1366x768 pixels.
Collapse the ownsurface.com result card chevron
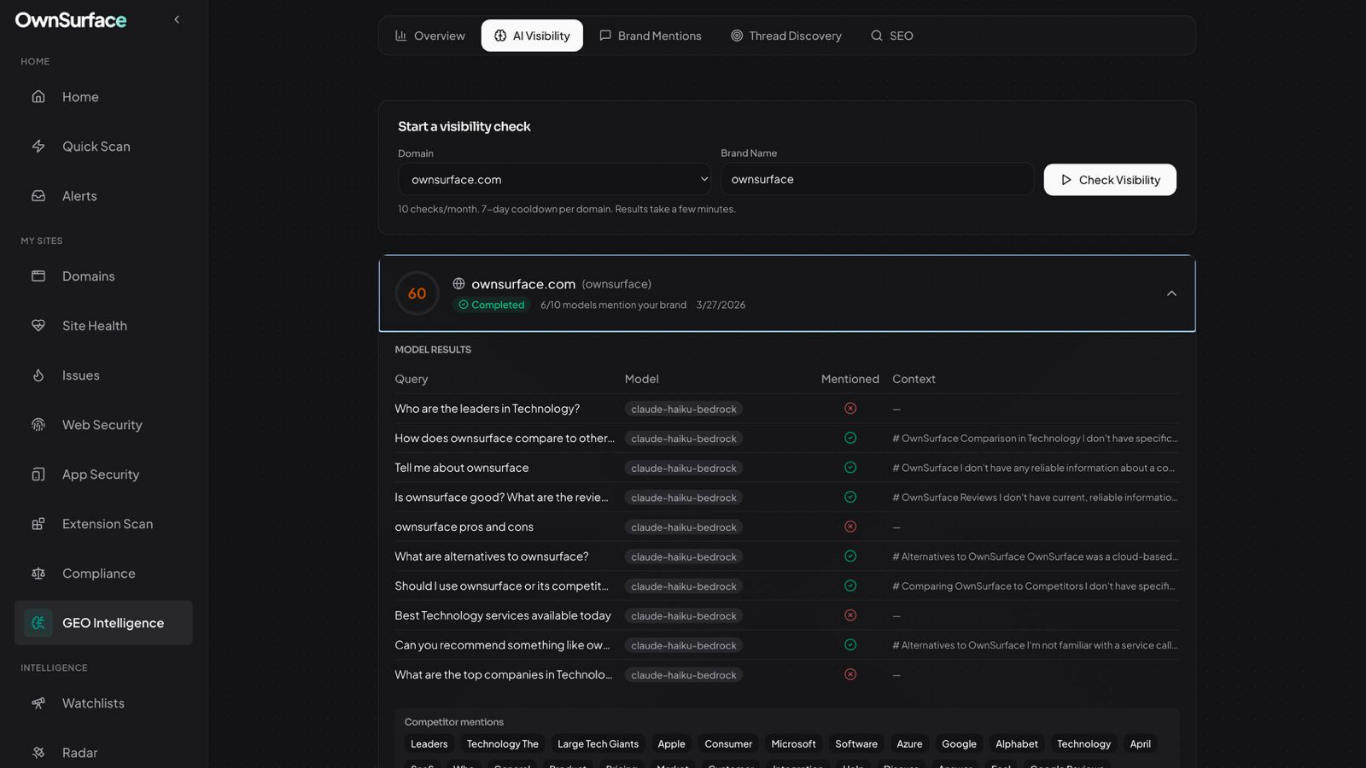(x=1171, y=293)
